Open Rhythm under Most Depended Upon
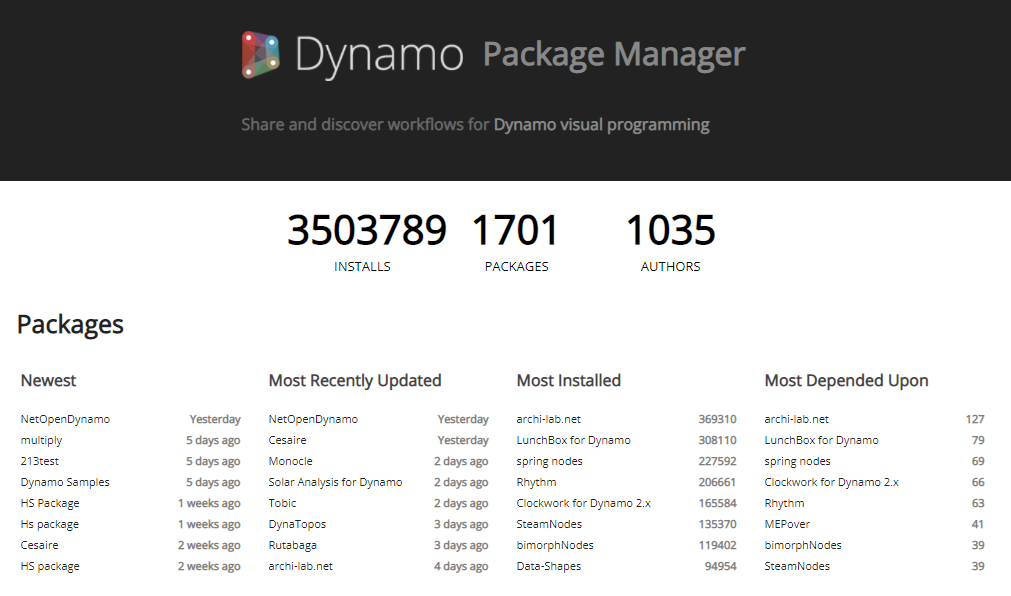 tap(785, 503)
